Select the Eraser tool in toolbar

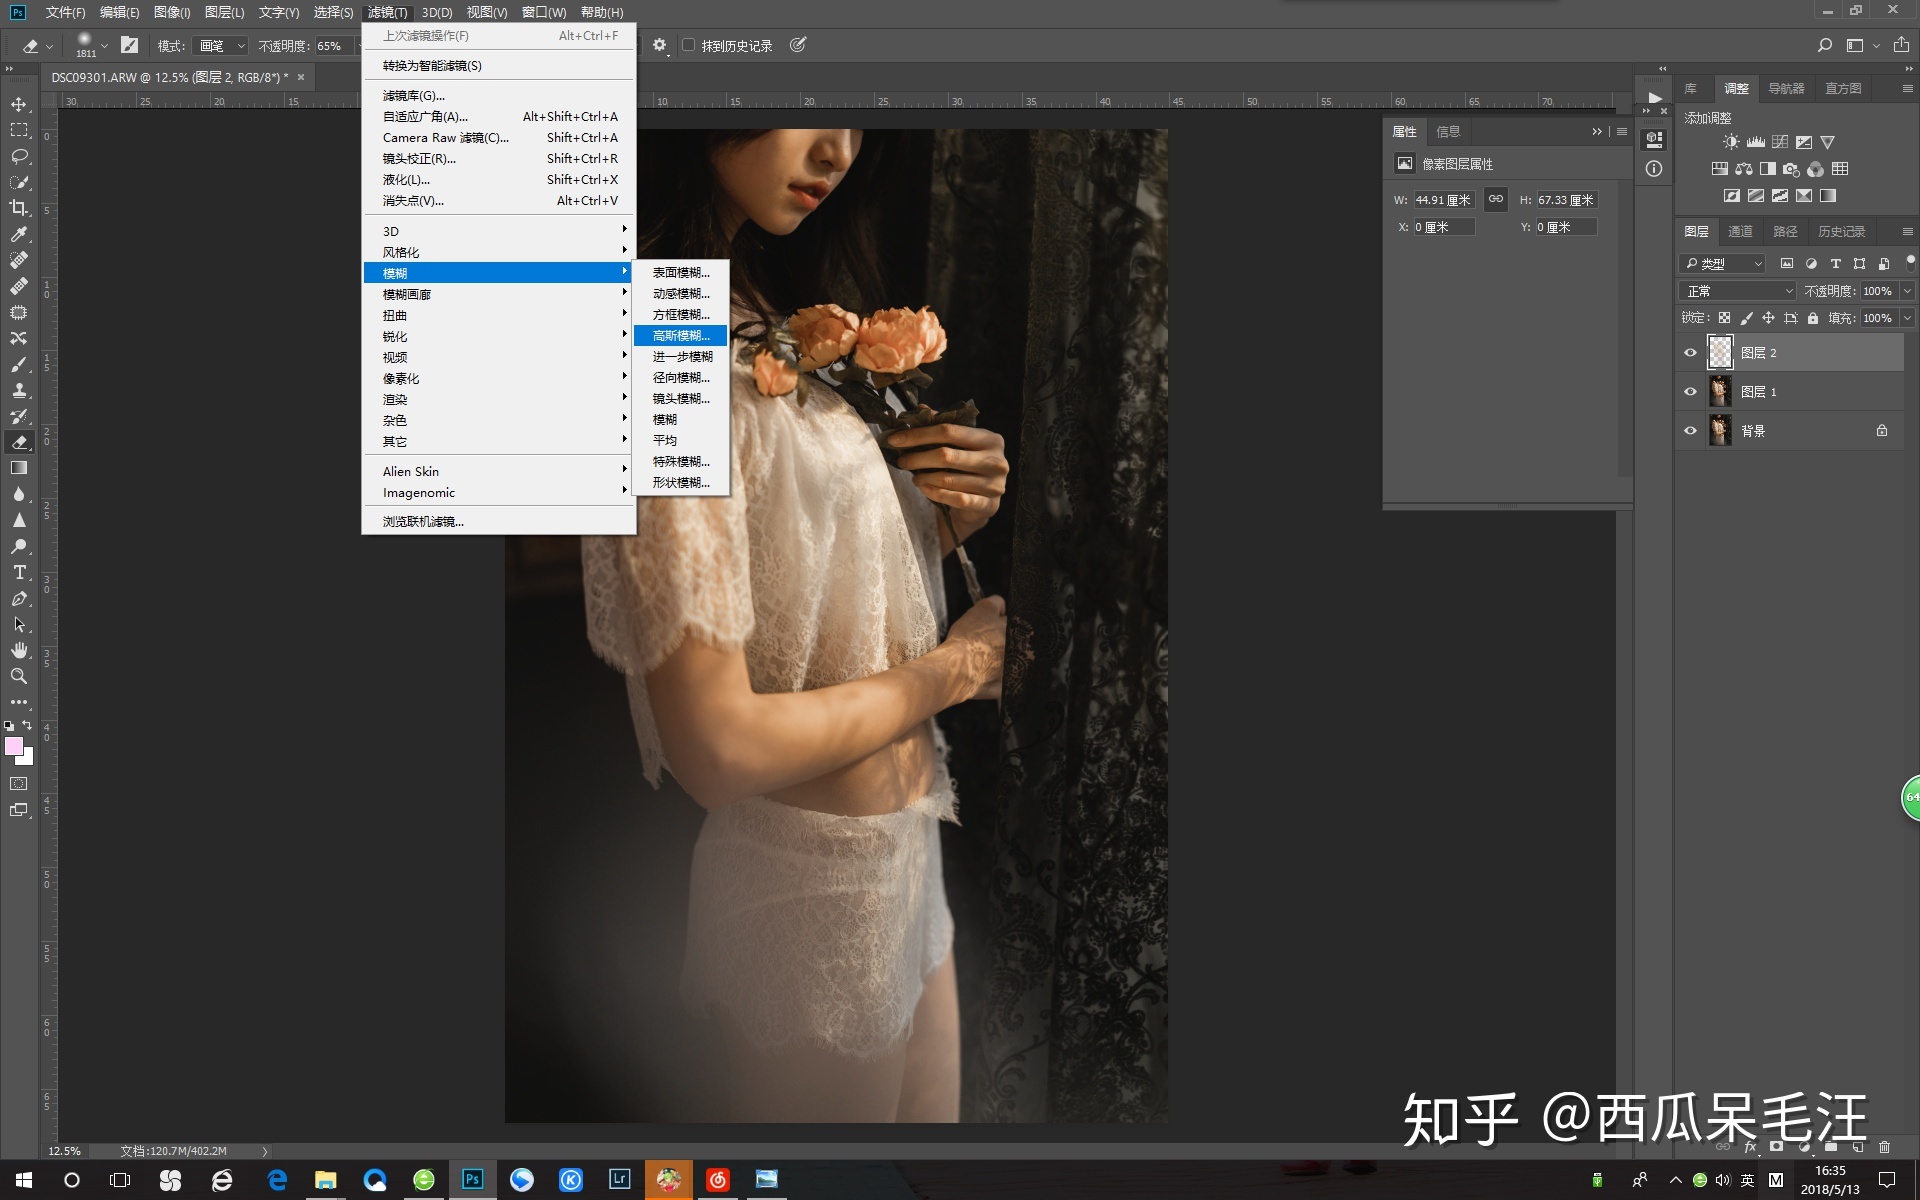[19, 442]
